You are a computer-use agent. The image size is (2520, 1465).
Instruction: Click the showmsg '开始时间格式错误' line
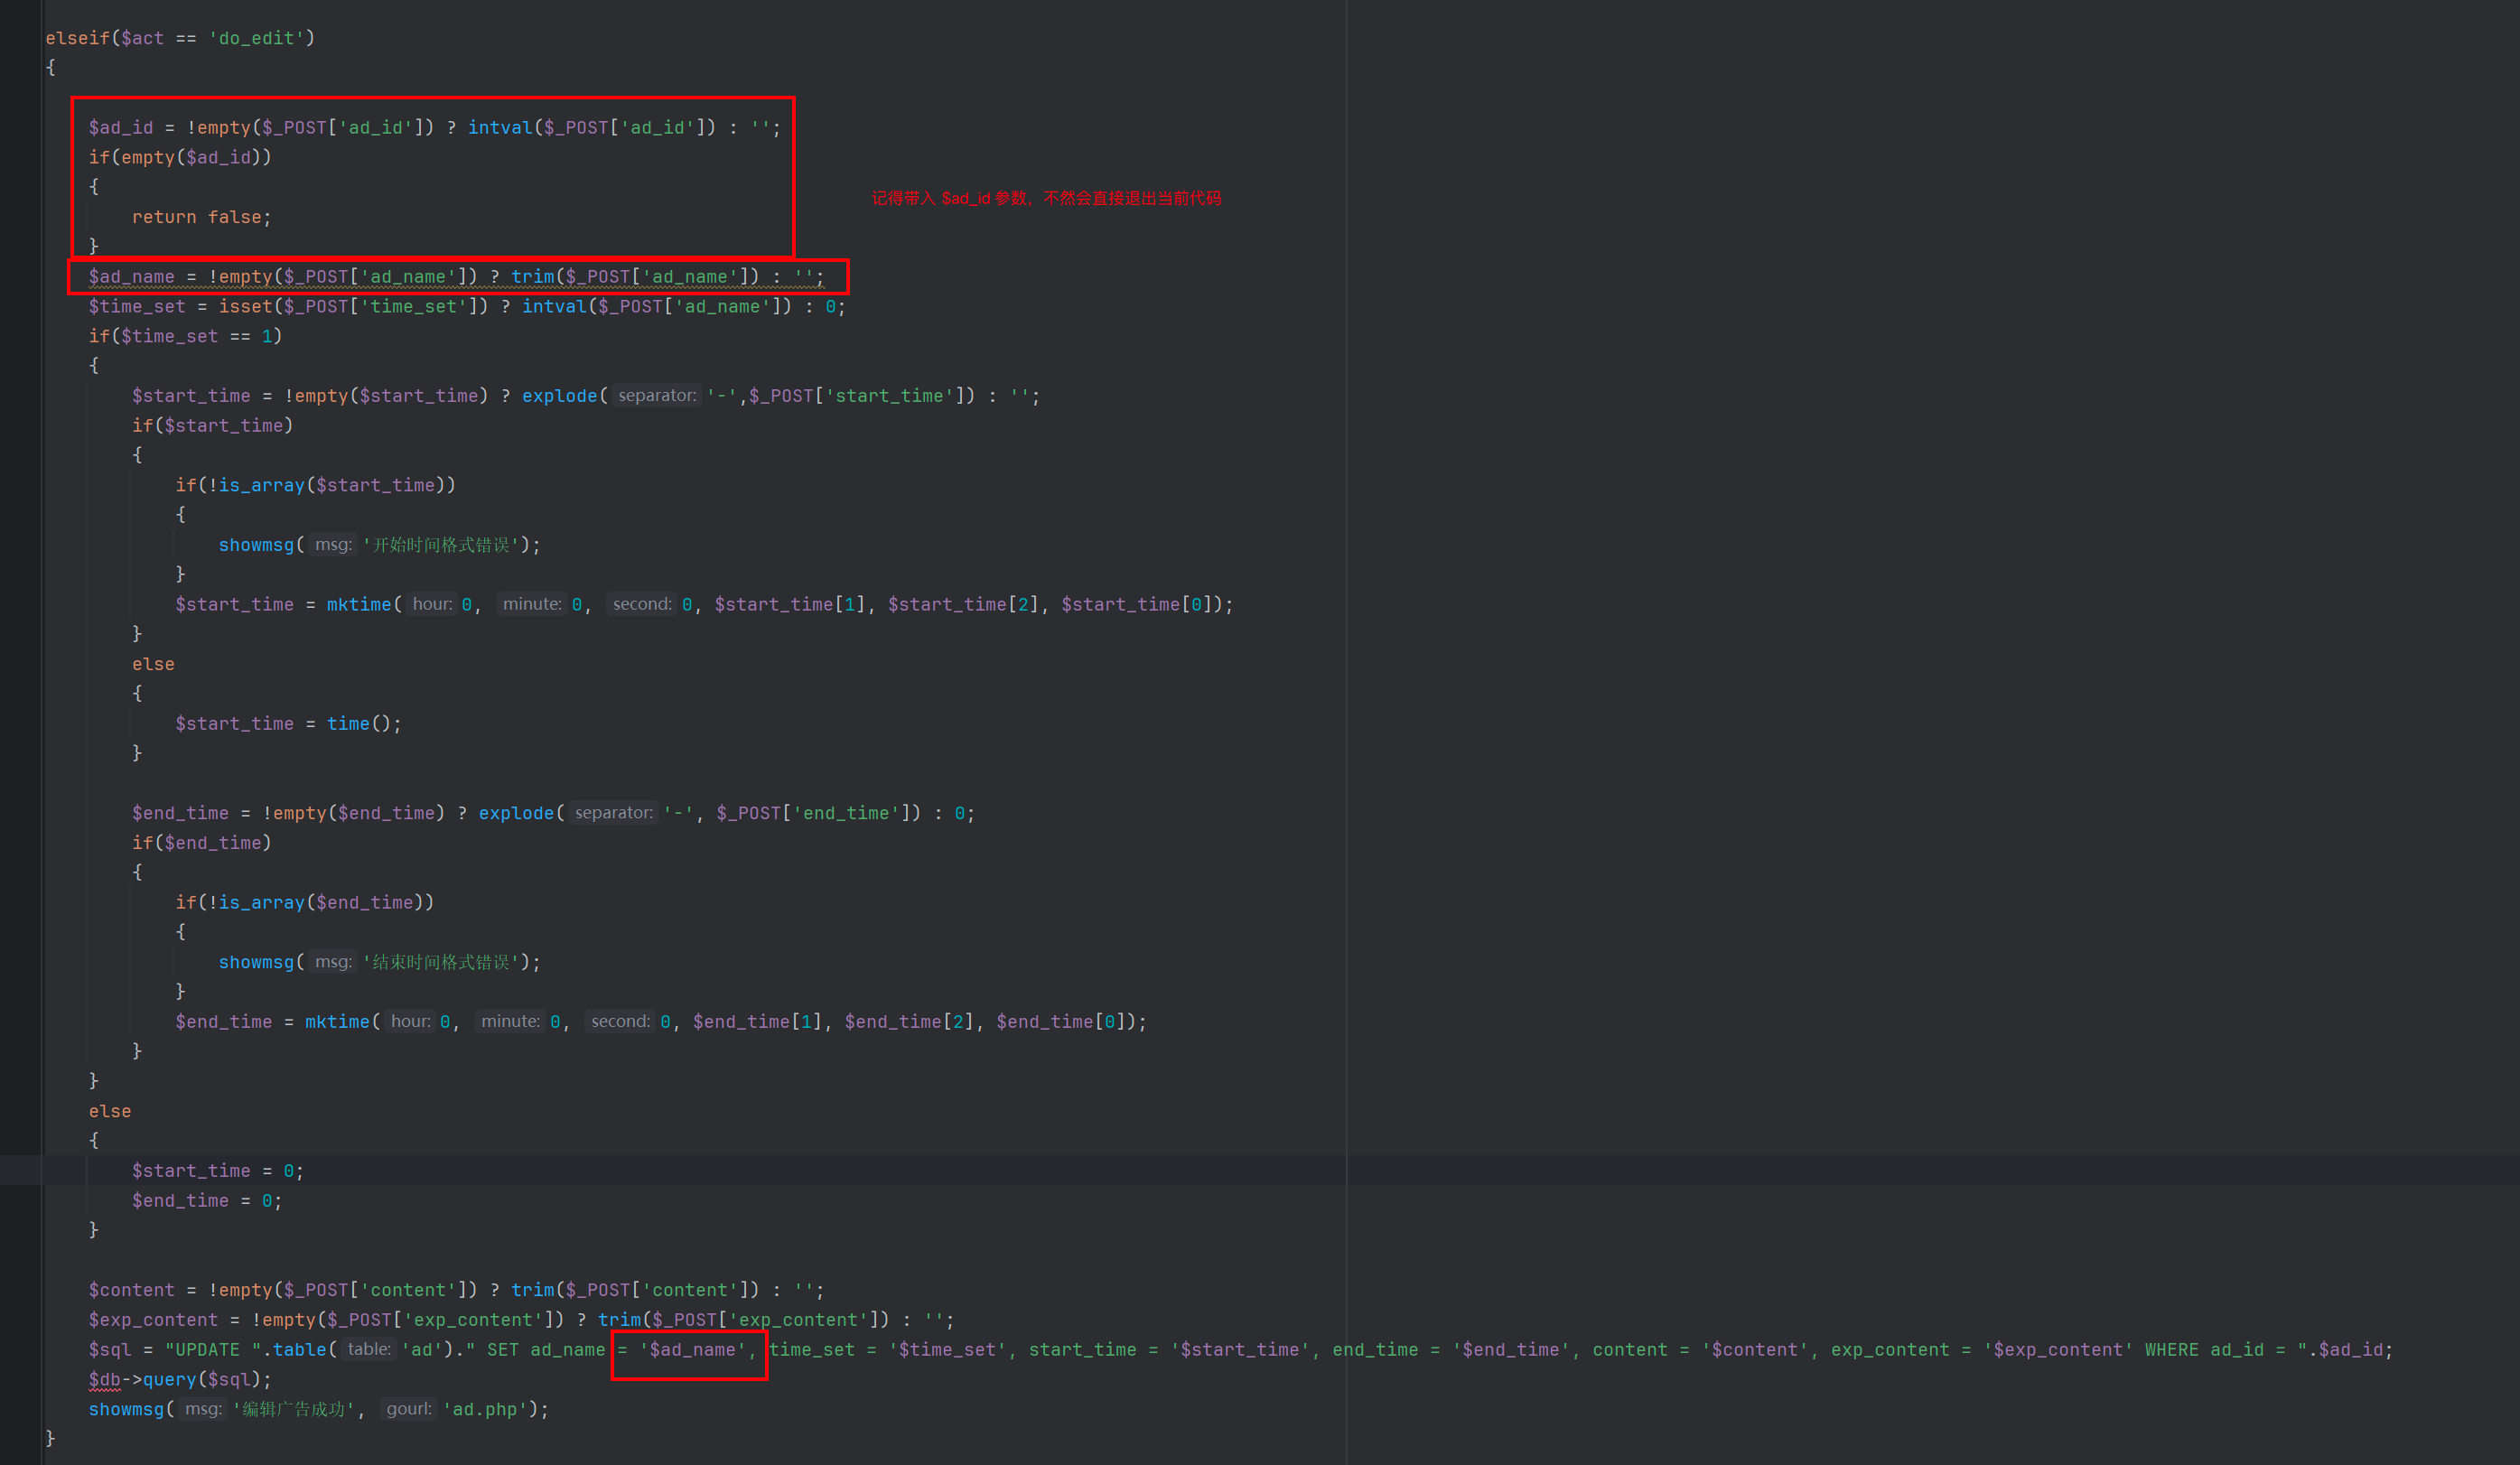coord(379,545)
